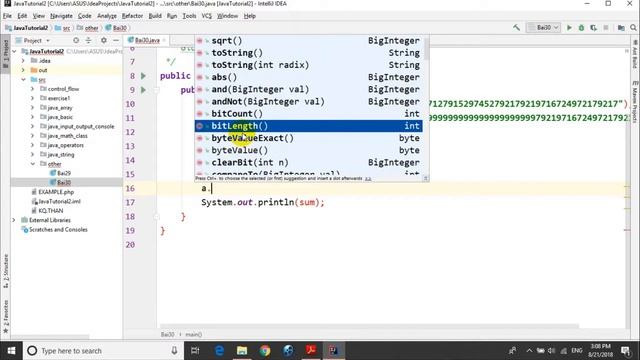Hide the Project panel with minus icon

click(x=116, y=40)
